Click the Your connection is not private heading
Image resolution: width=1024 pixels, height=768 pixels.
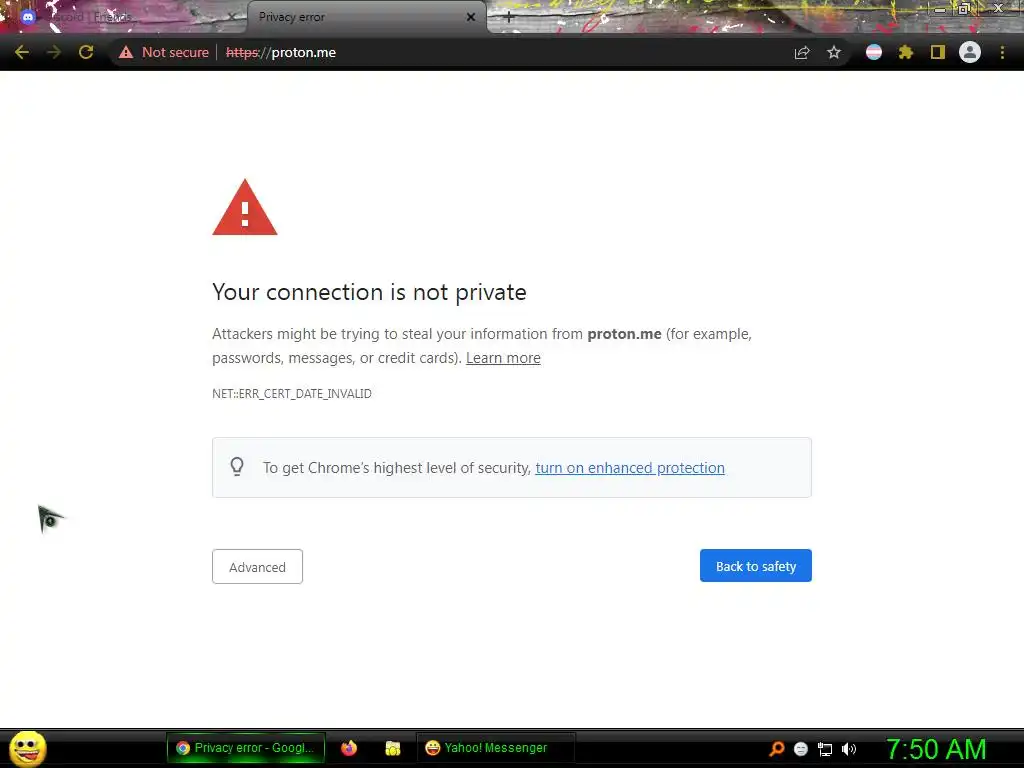click(x=369, y=292)
